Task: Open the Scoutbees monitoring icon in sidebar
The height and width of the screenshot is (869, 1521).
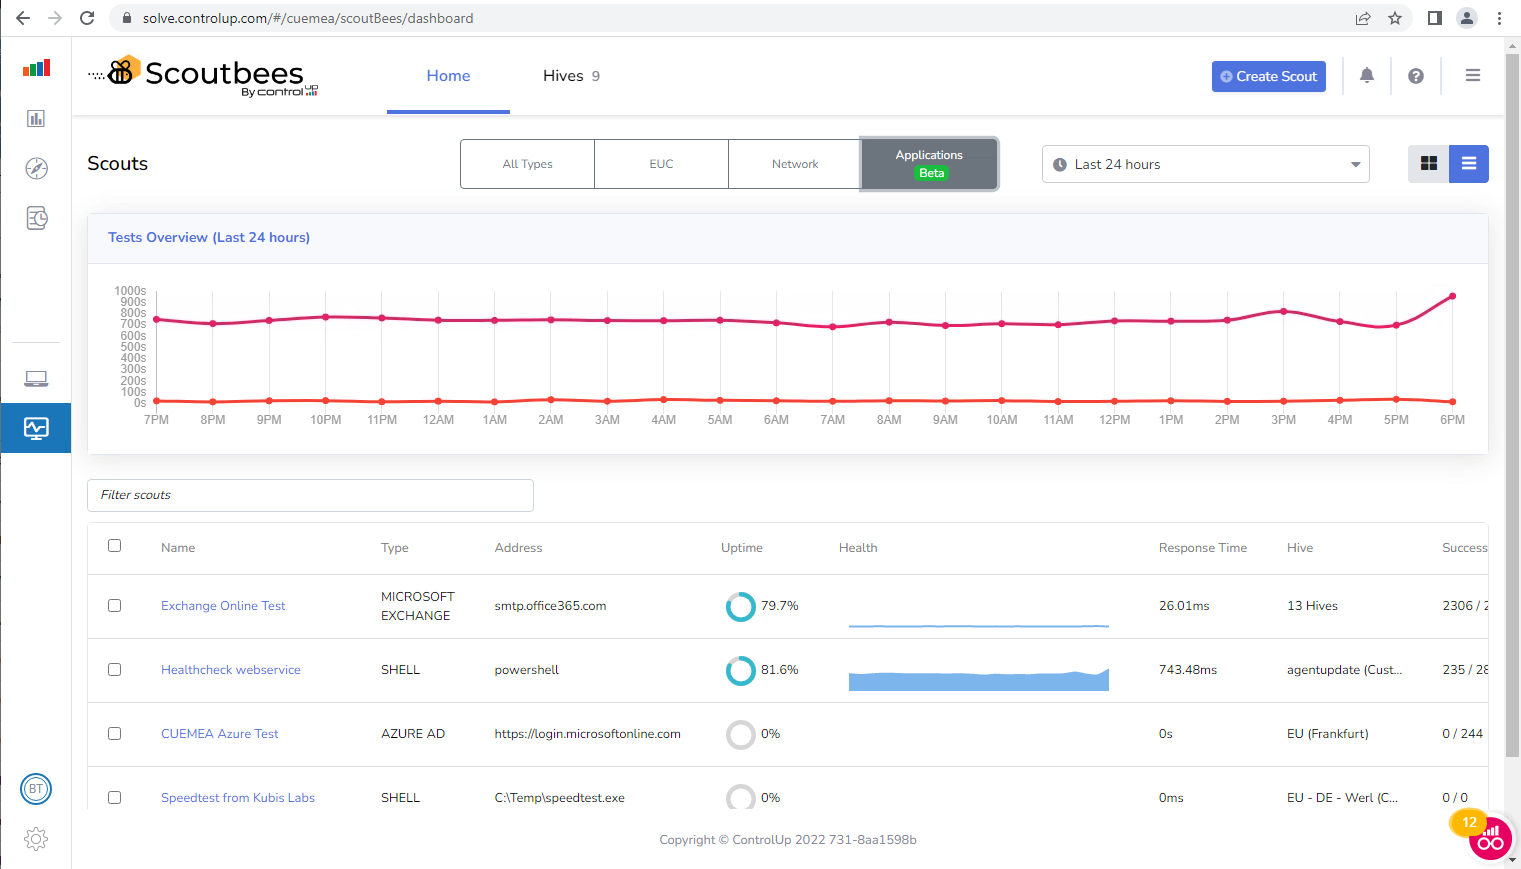Action: pyautogui.click(x=36, y=428)
